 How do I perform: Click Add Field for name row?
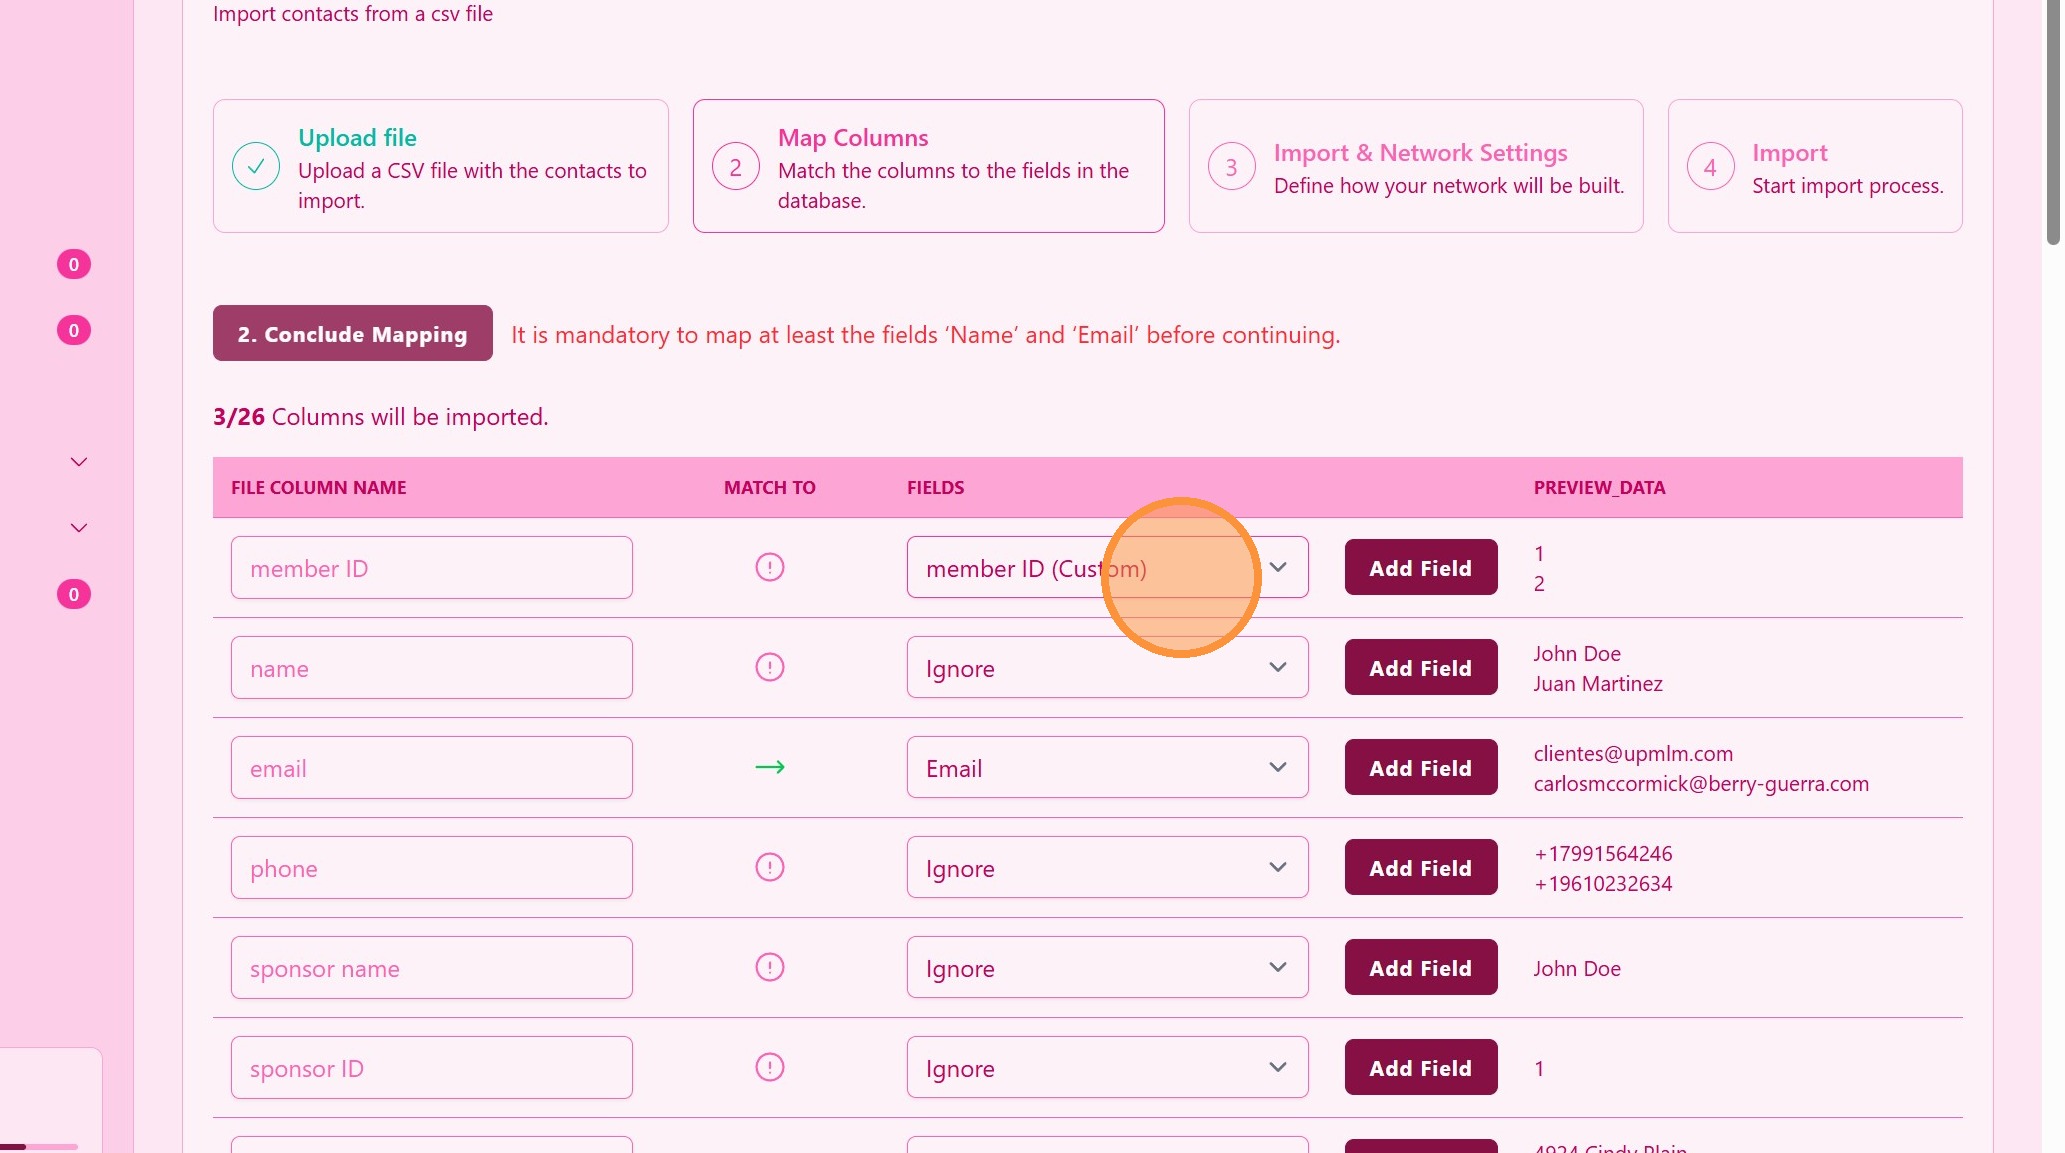click(1420, 667)
